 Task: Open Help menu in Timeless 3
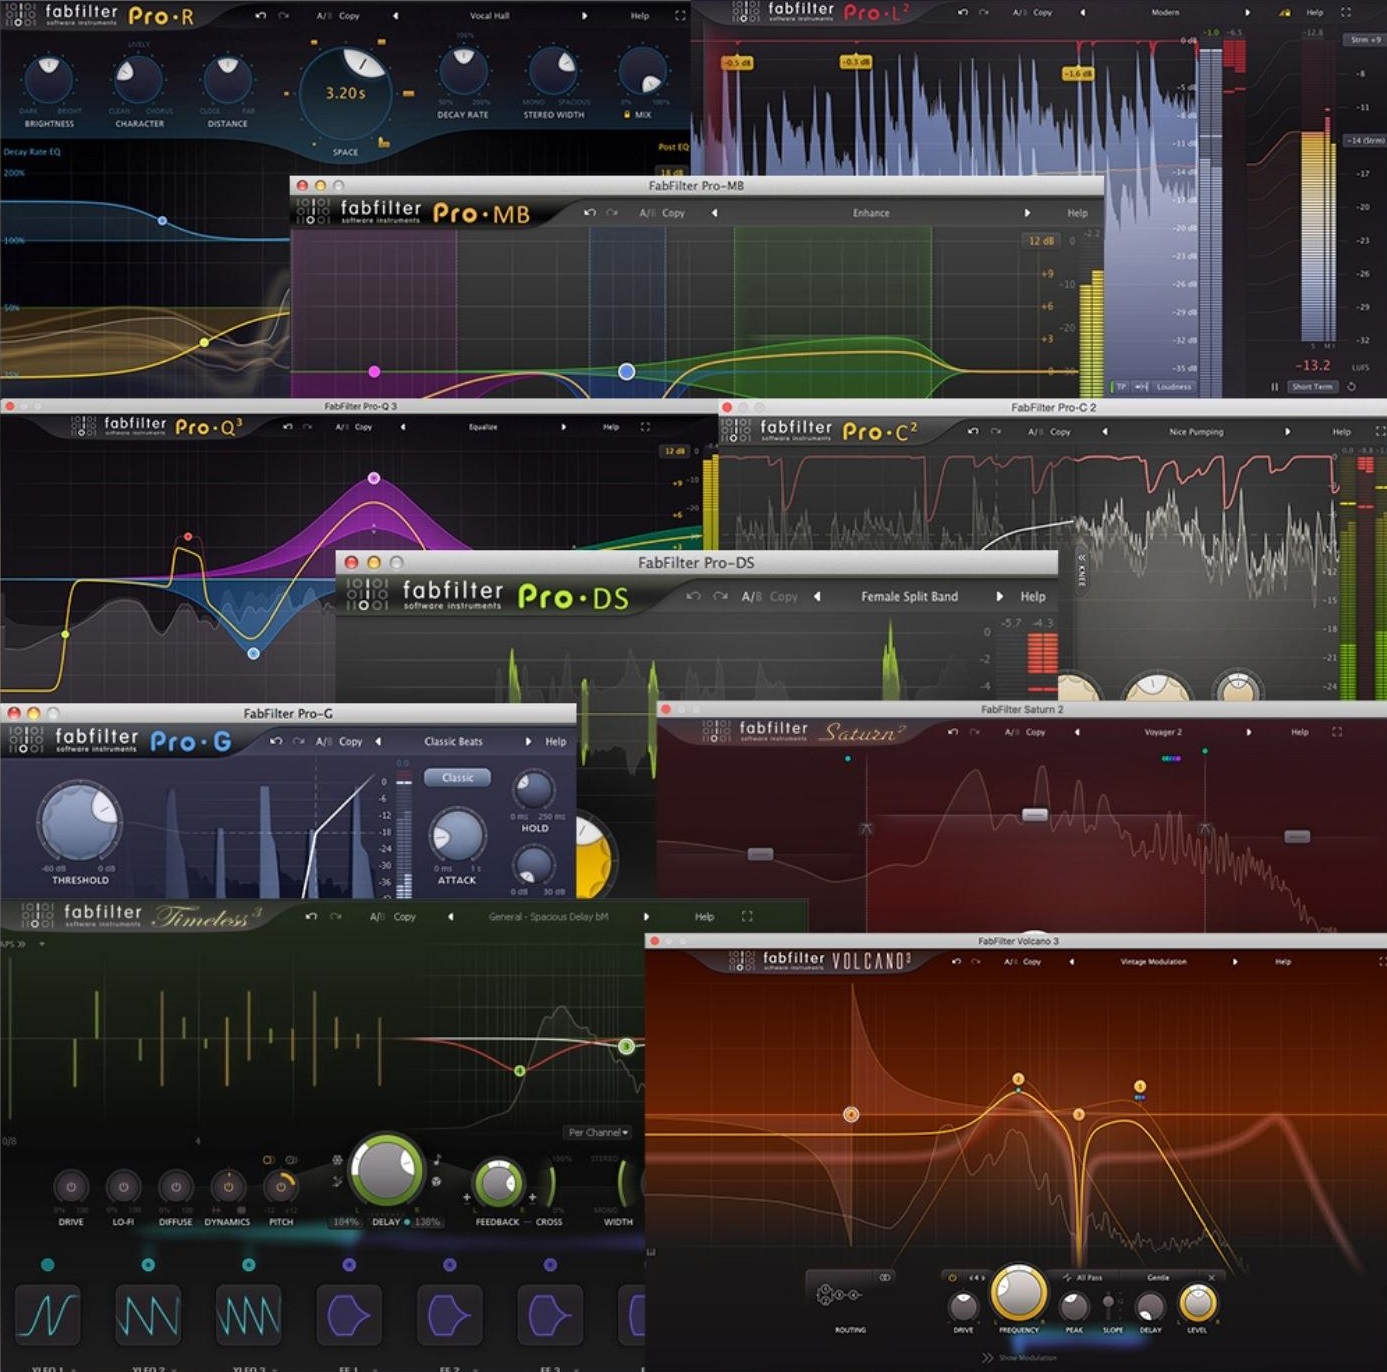click(704, 916)
